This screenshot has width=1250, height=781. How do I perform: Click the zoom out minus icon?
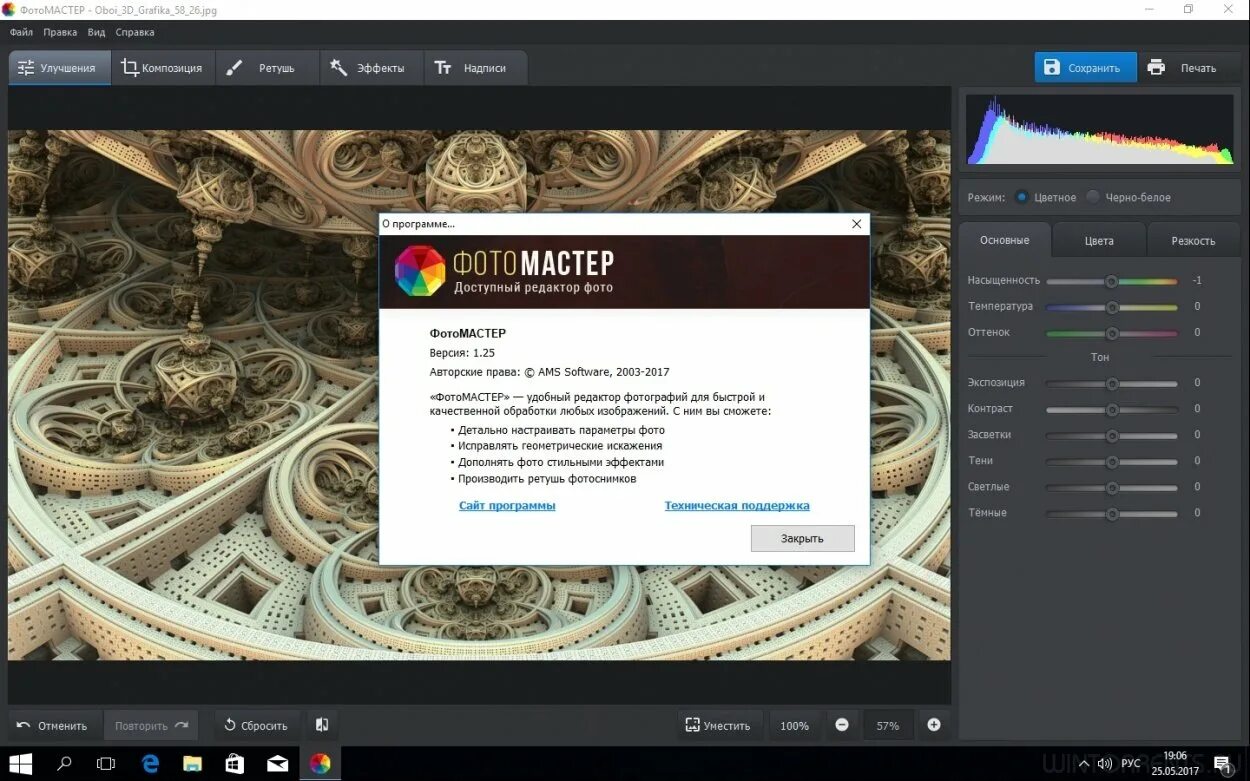click(x=842, y=725)
